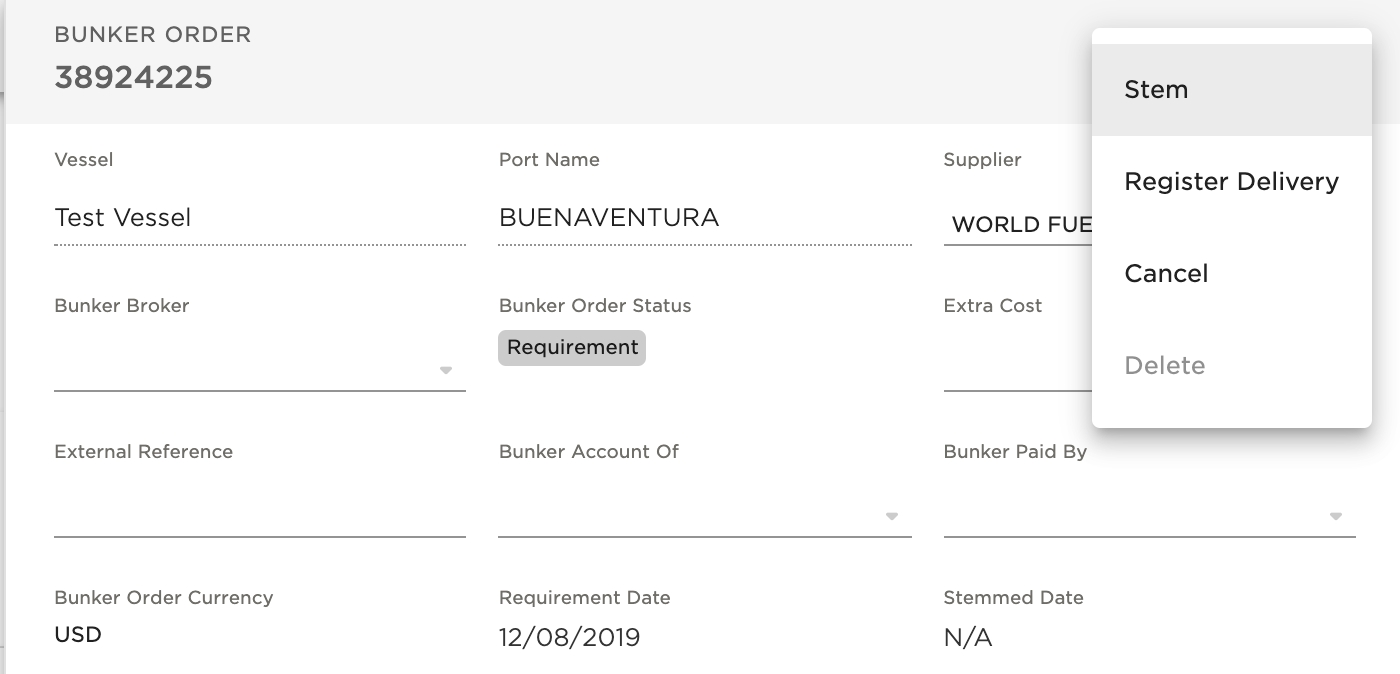Click the Port Name field BUENAVENTURA

point(704,218)
